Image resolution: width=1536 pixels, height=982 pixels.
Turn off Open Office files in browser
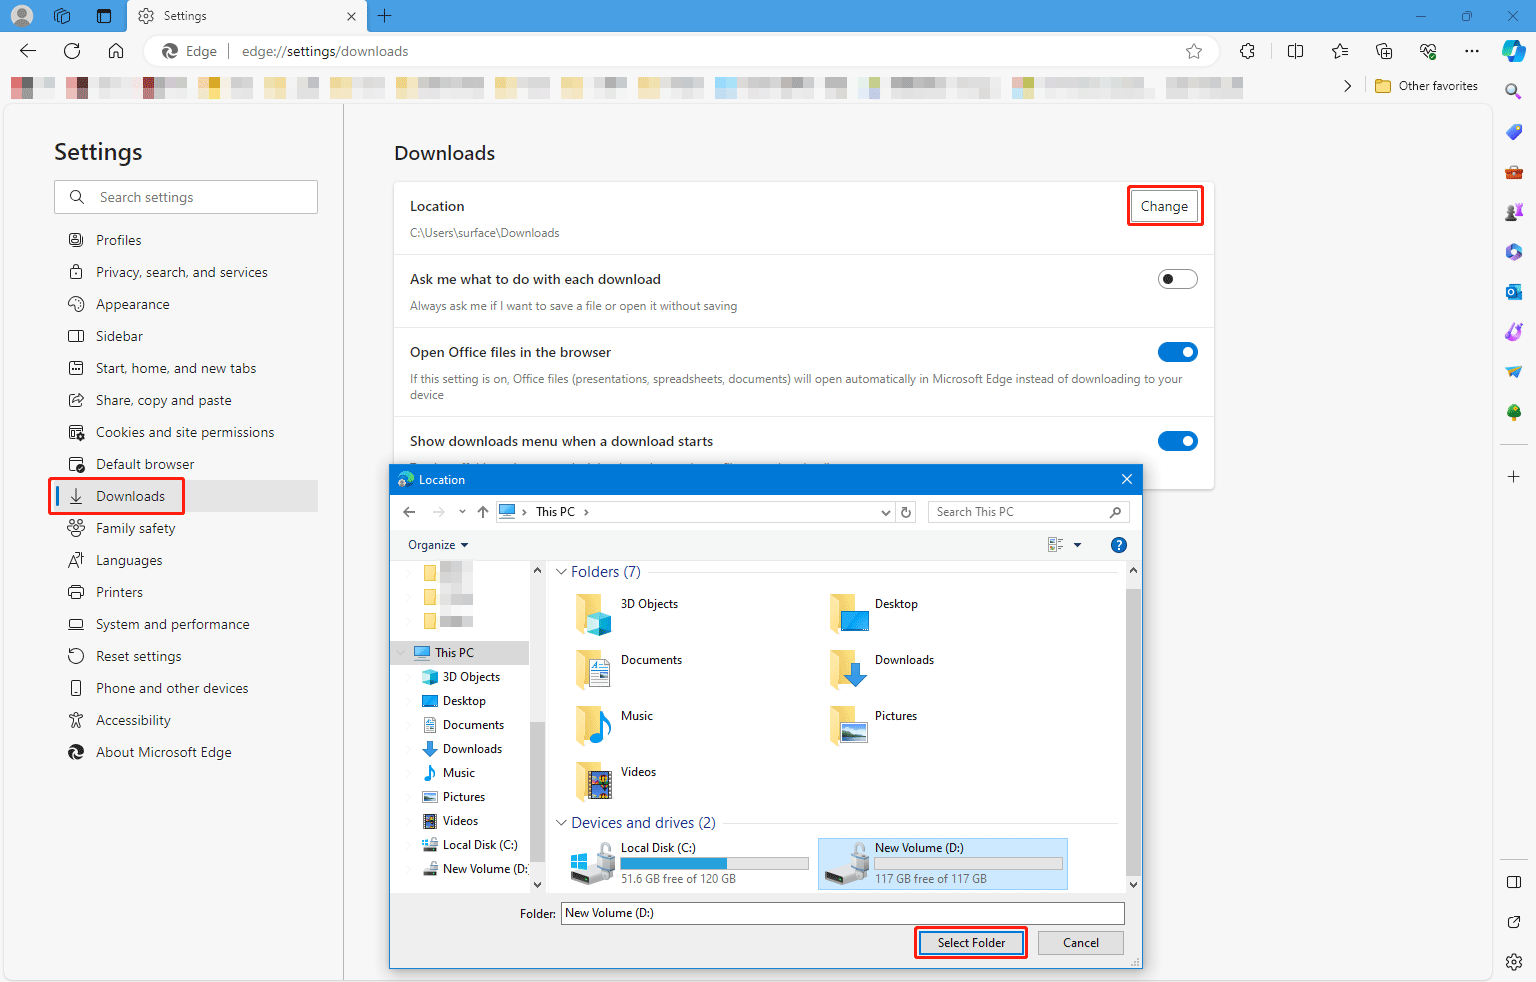pos(1177,352)
